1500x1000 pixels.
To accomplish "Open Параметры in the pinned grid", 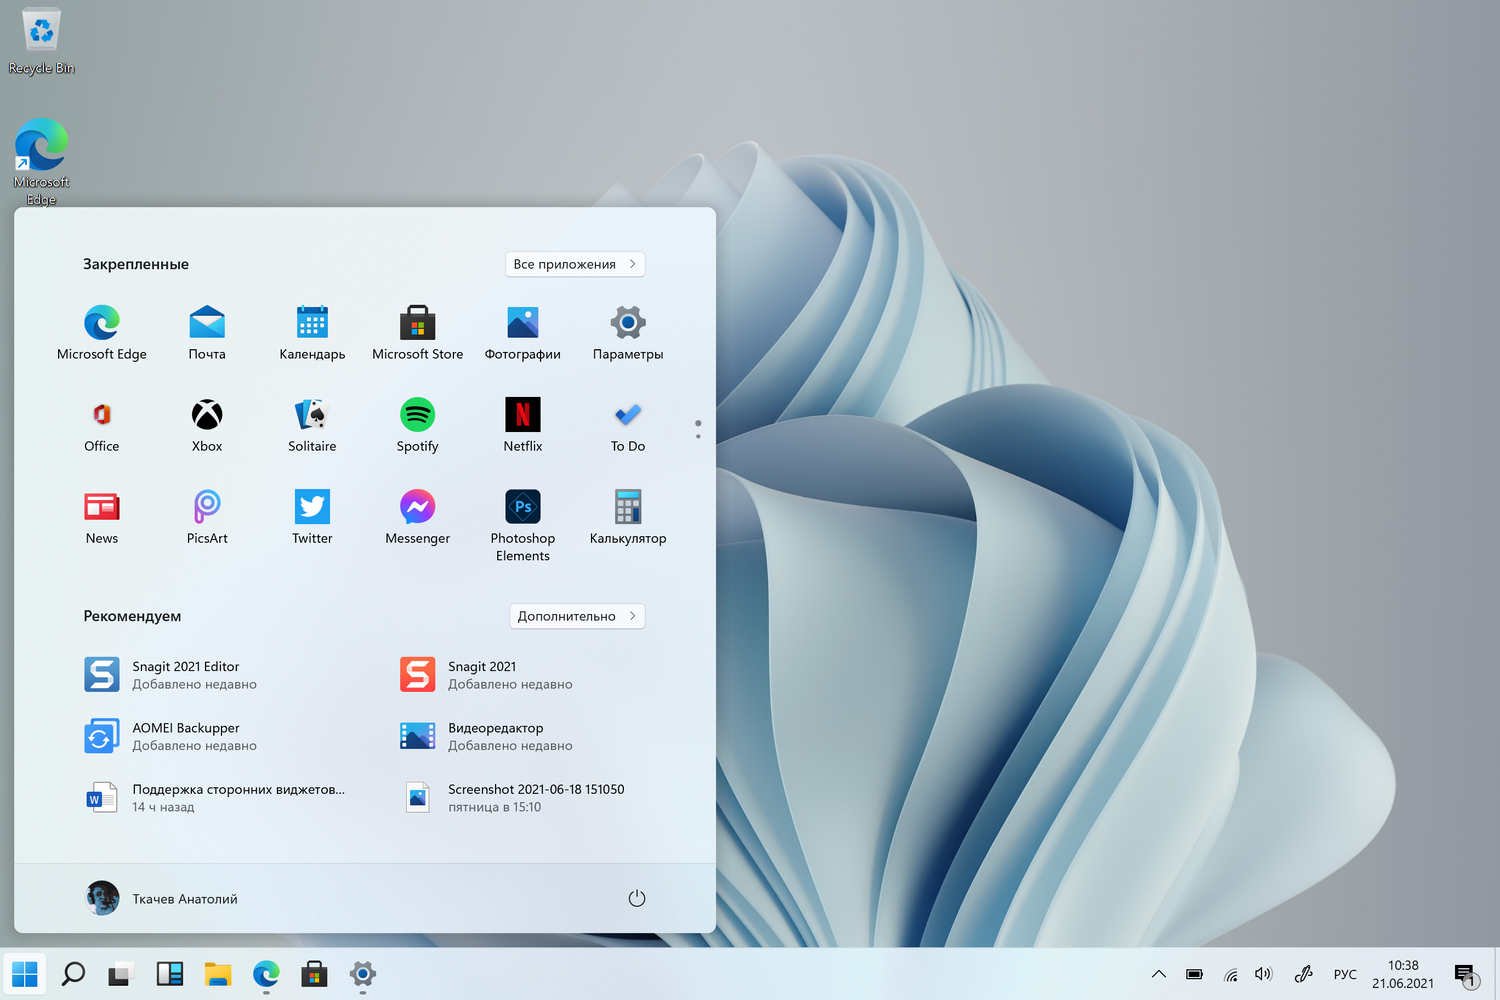I will pos(628,333).
